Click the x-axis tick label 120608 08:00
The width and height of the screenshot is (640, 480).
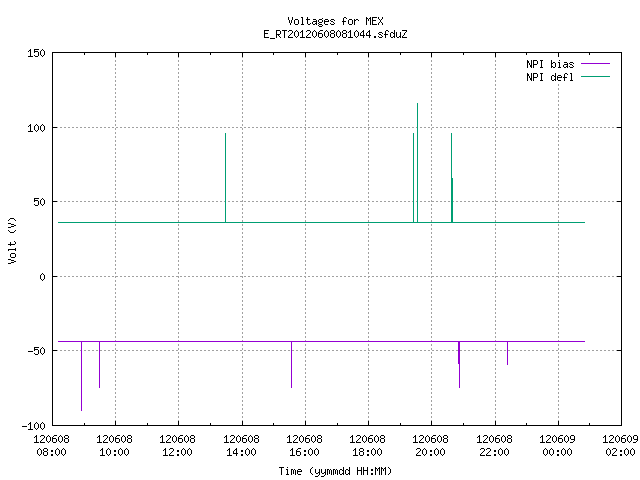point(51,446)
